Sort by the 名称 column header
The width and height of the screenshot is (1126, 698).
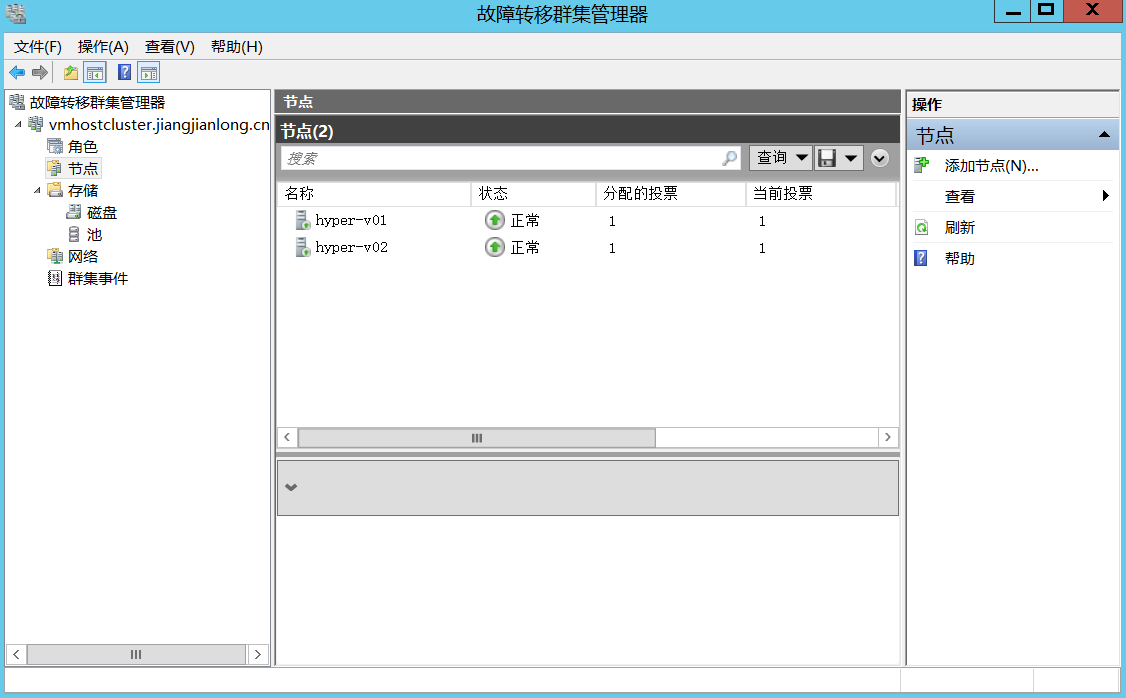[x=374, y=193]
